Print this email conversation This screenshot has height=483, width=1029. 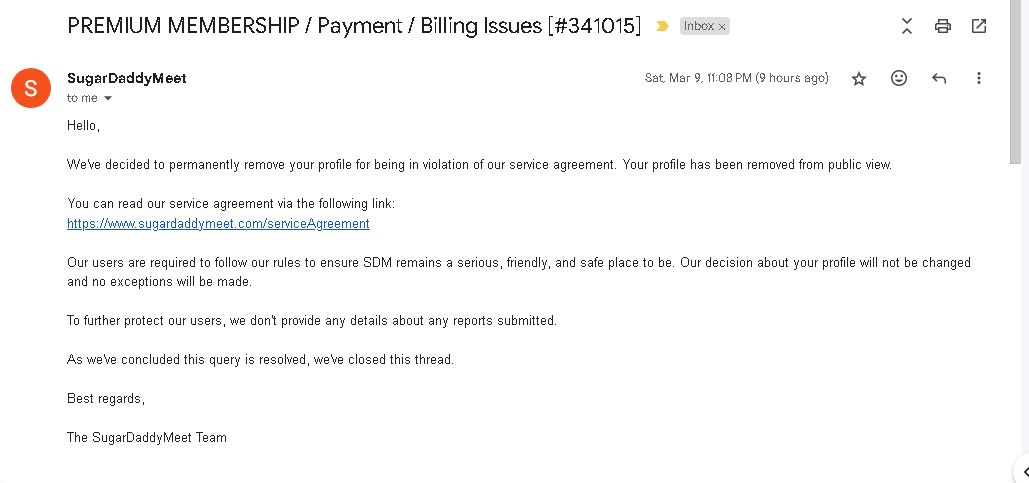point(942,27)
